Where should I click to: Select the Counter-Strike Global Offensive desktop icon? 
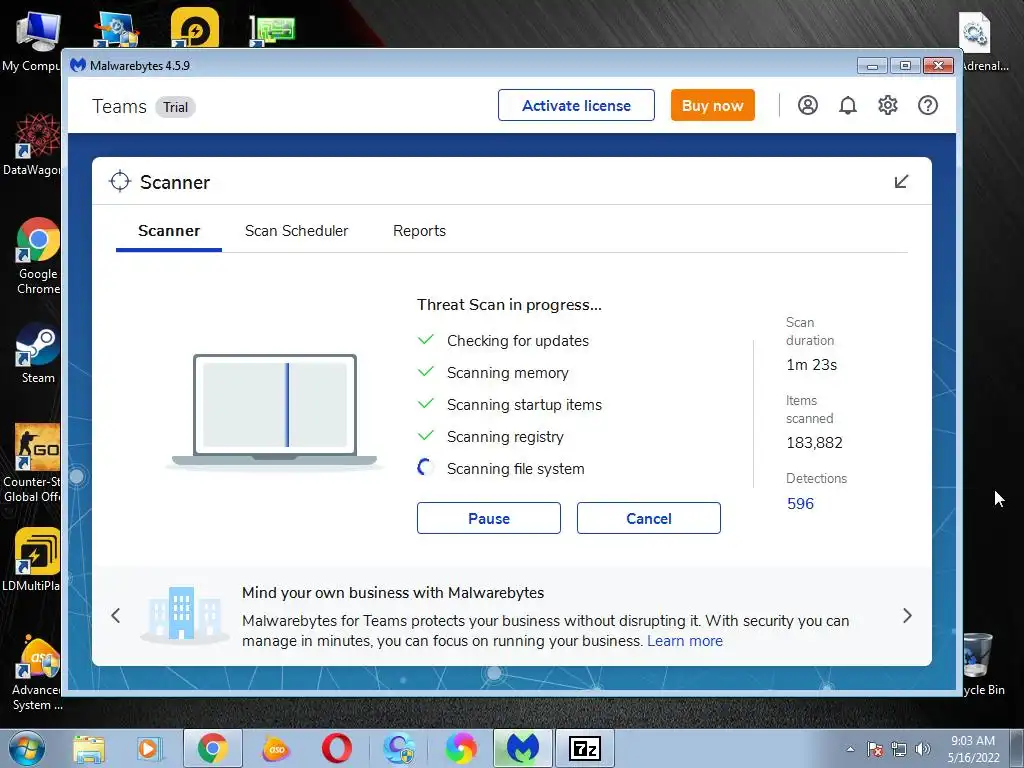[x=31, y=464]
